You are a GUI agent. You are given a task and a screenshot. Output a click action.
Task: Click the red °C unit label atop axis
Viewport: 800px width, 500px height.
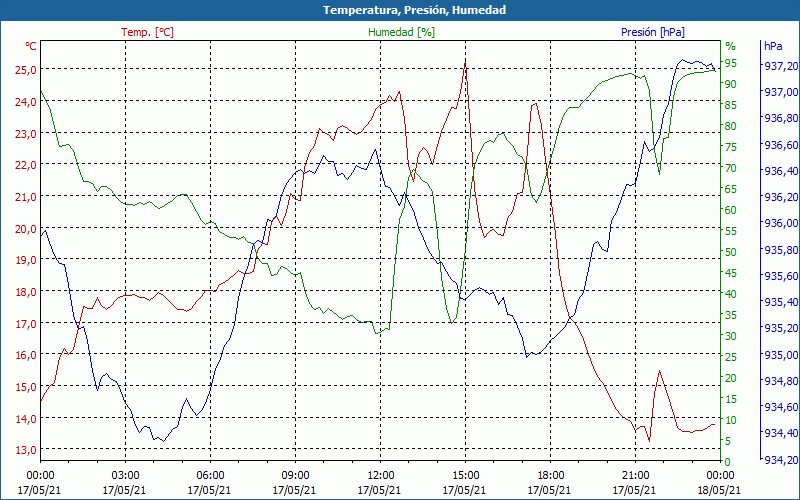[x=31, y=46]
